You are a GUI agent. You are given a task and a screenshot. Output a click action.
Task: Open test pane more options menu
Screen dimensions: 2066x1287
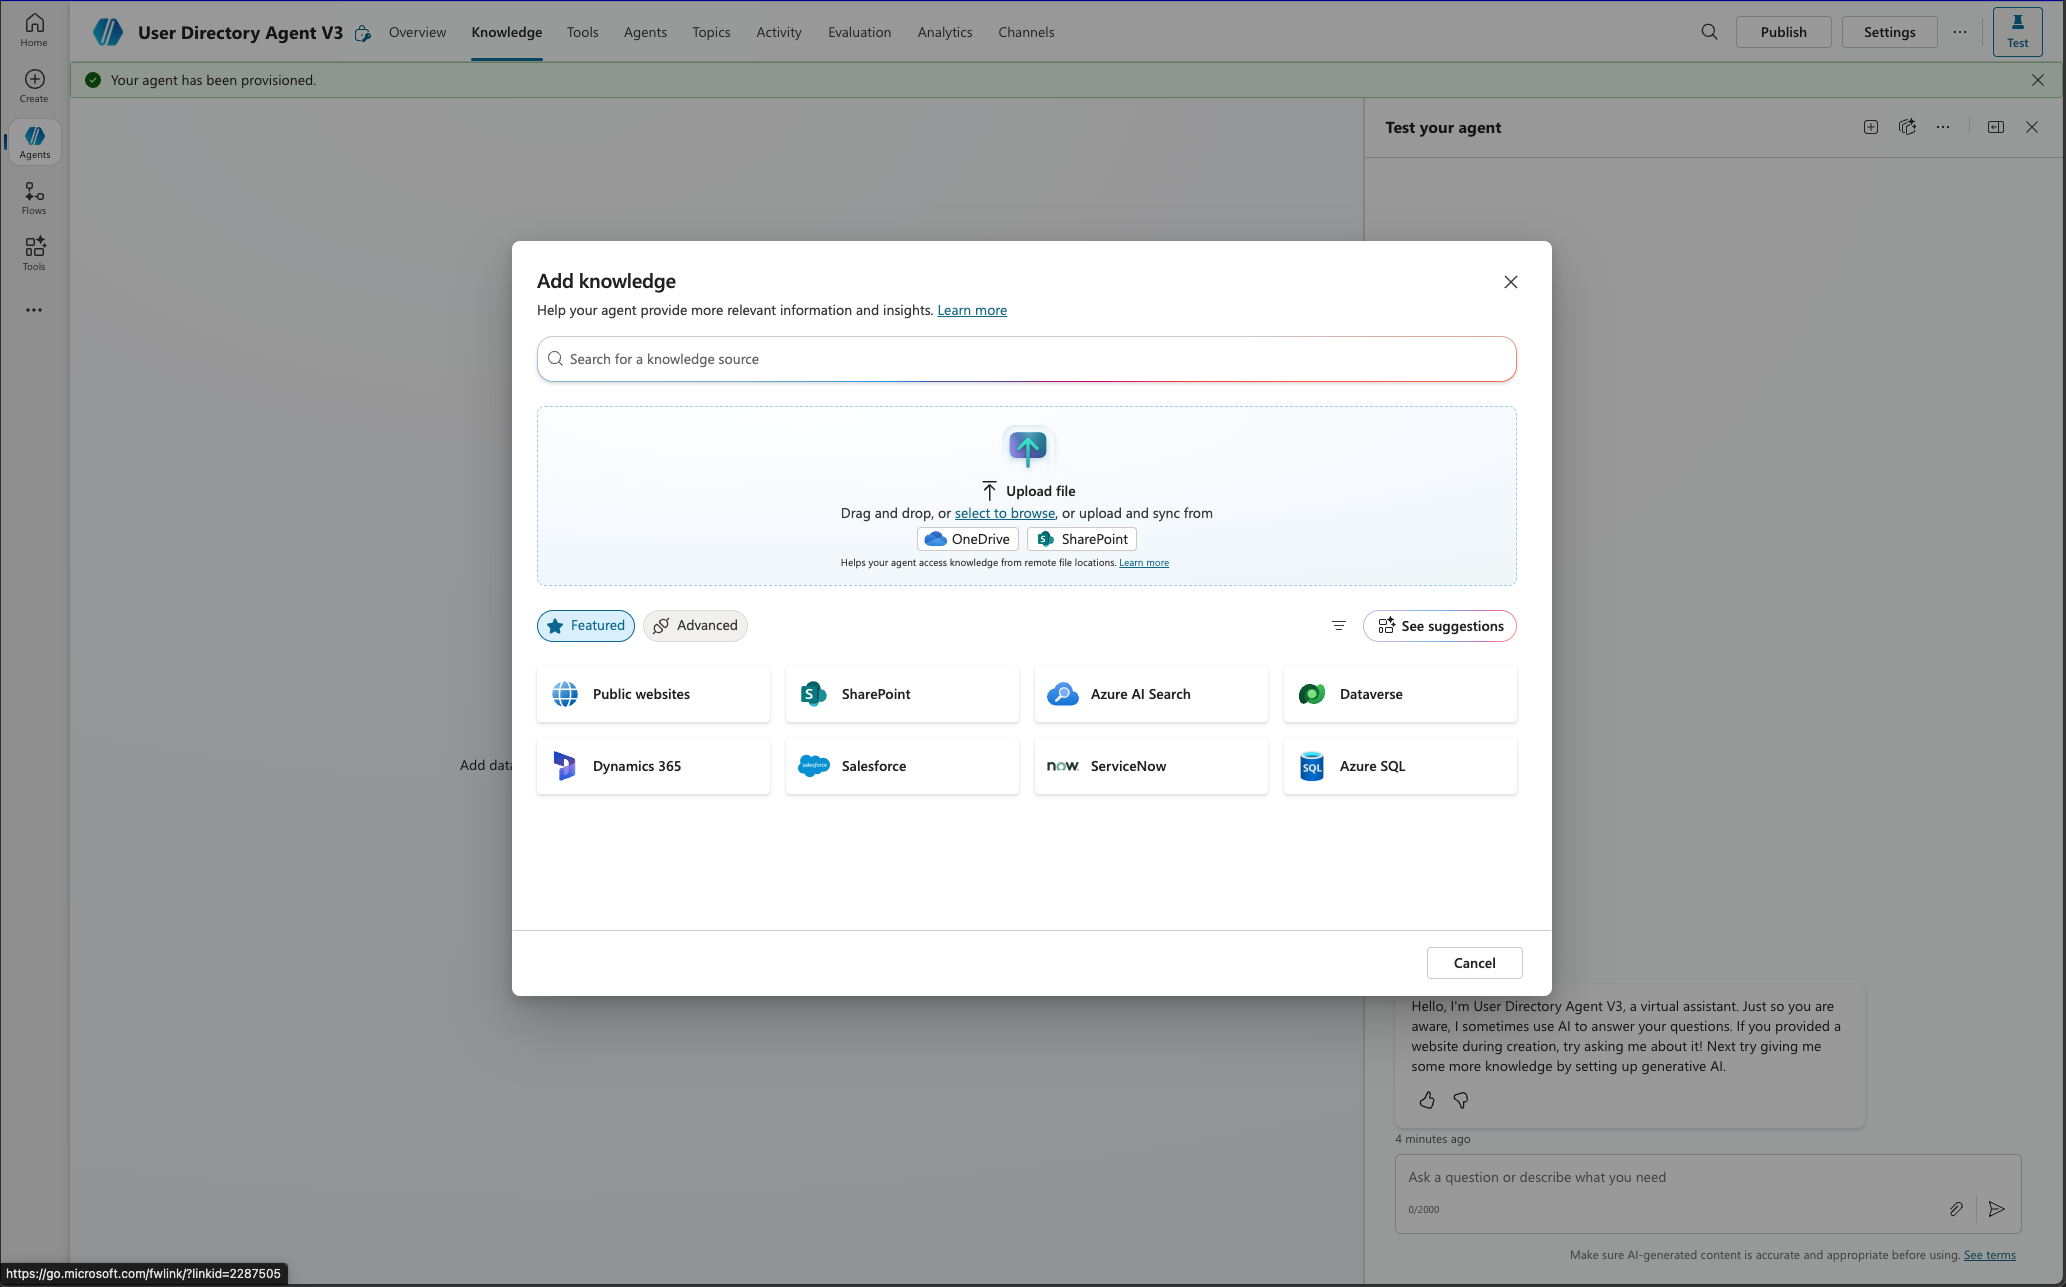1942,127
